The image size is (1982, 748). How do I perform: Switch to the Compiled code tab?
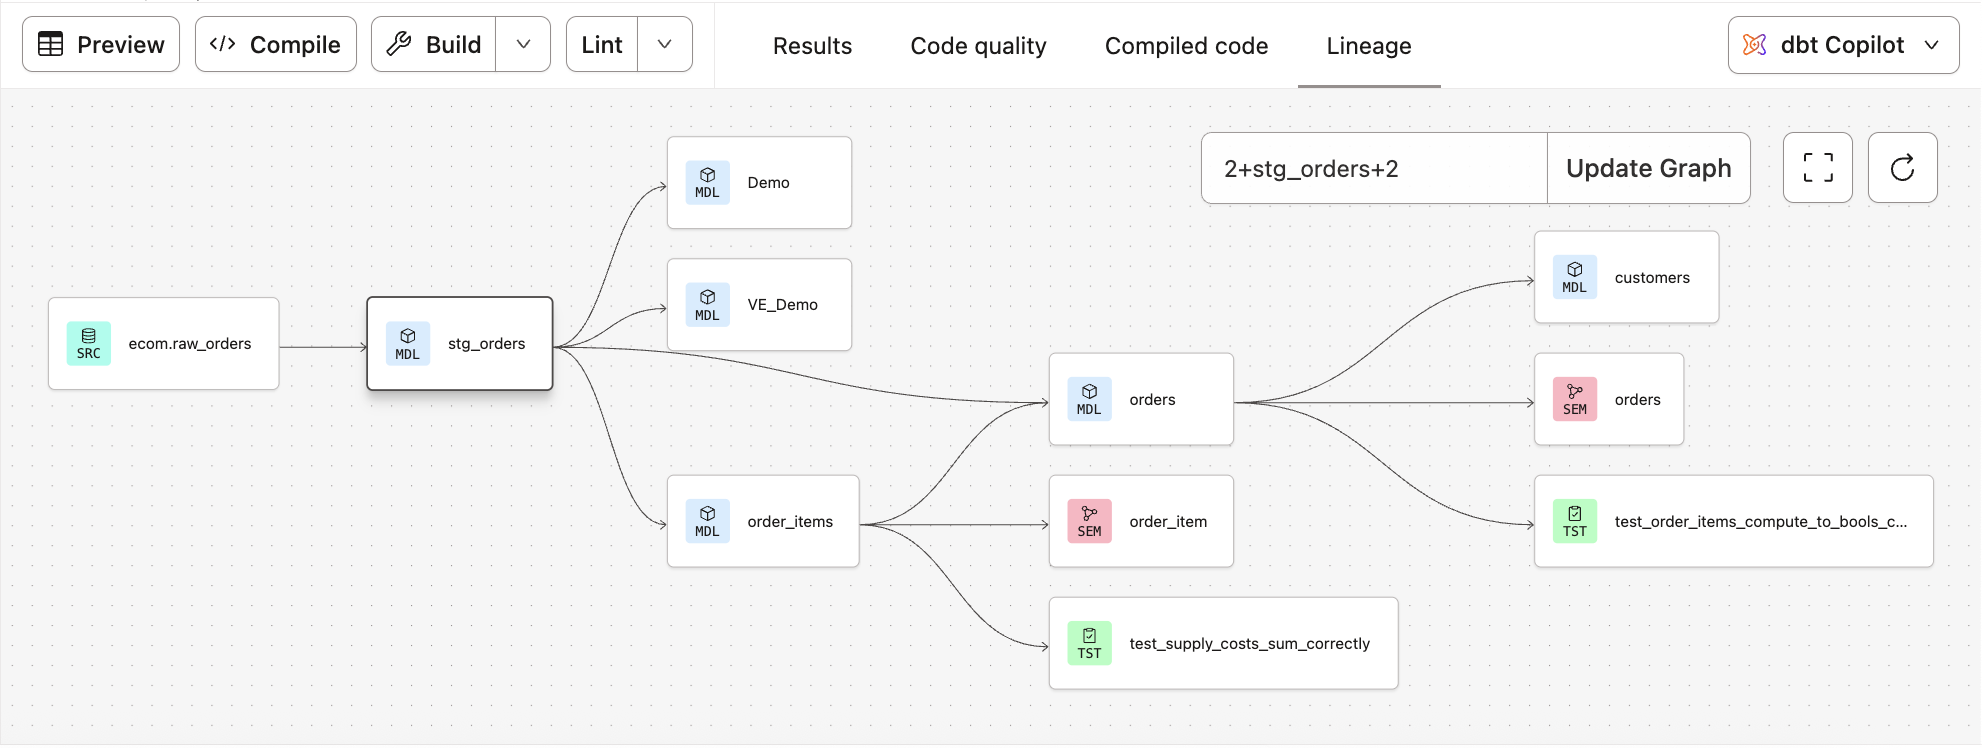pyautogui.click(x=1186, y=46)
